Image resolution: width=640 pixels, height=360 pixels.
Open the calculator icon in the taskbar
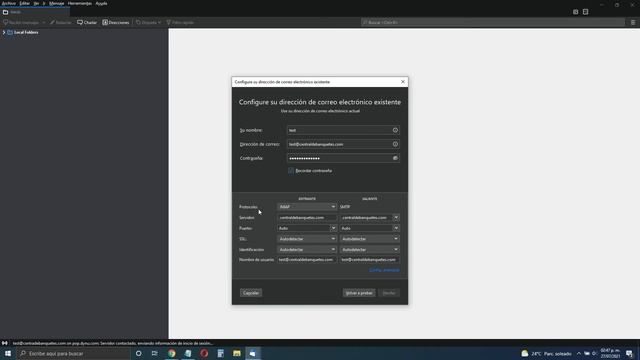pyautogui.click(x=220, y=353)
